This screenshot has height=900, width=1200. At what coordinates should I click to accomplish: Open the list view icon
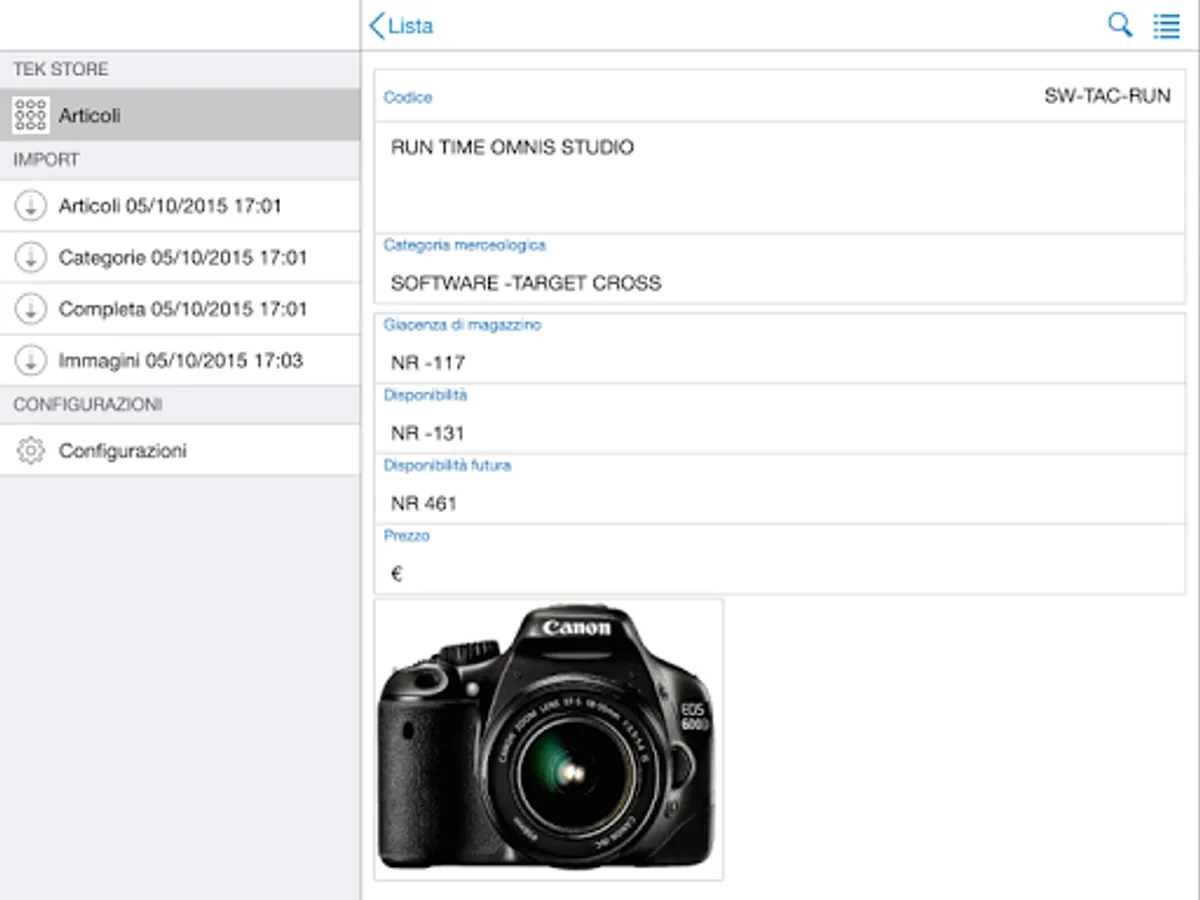pyautogui.click(x=1166, y=26)
